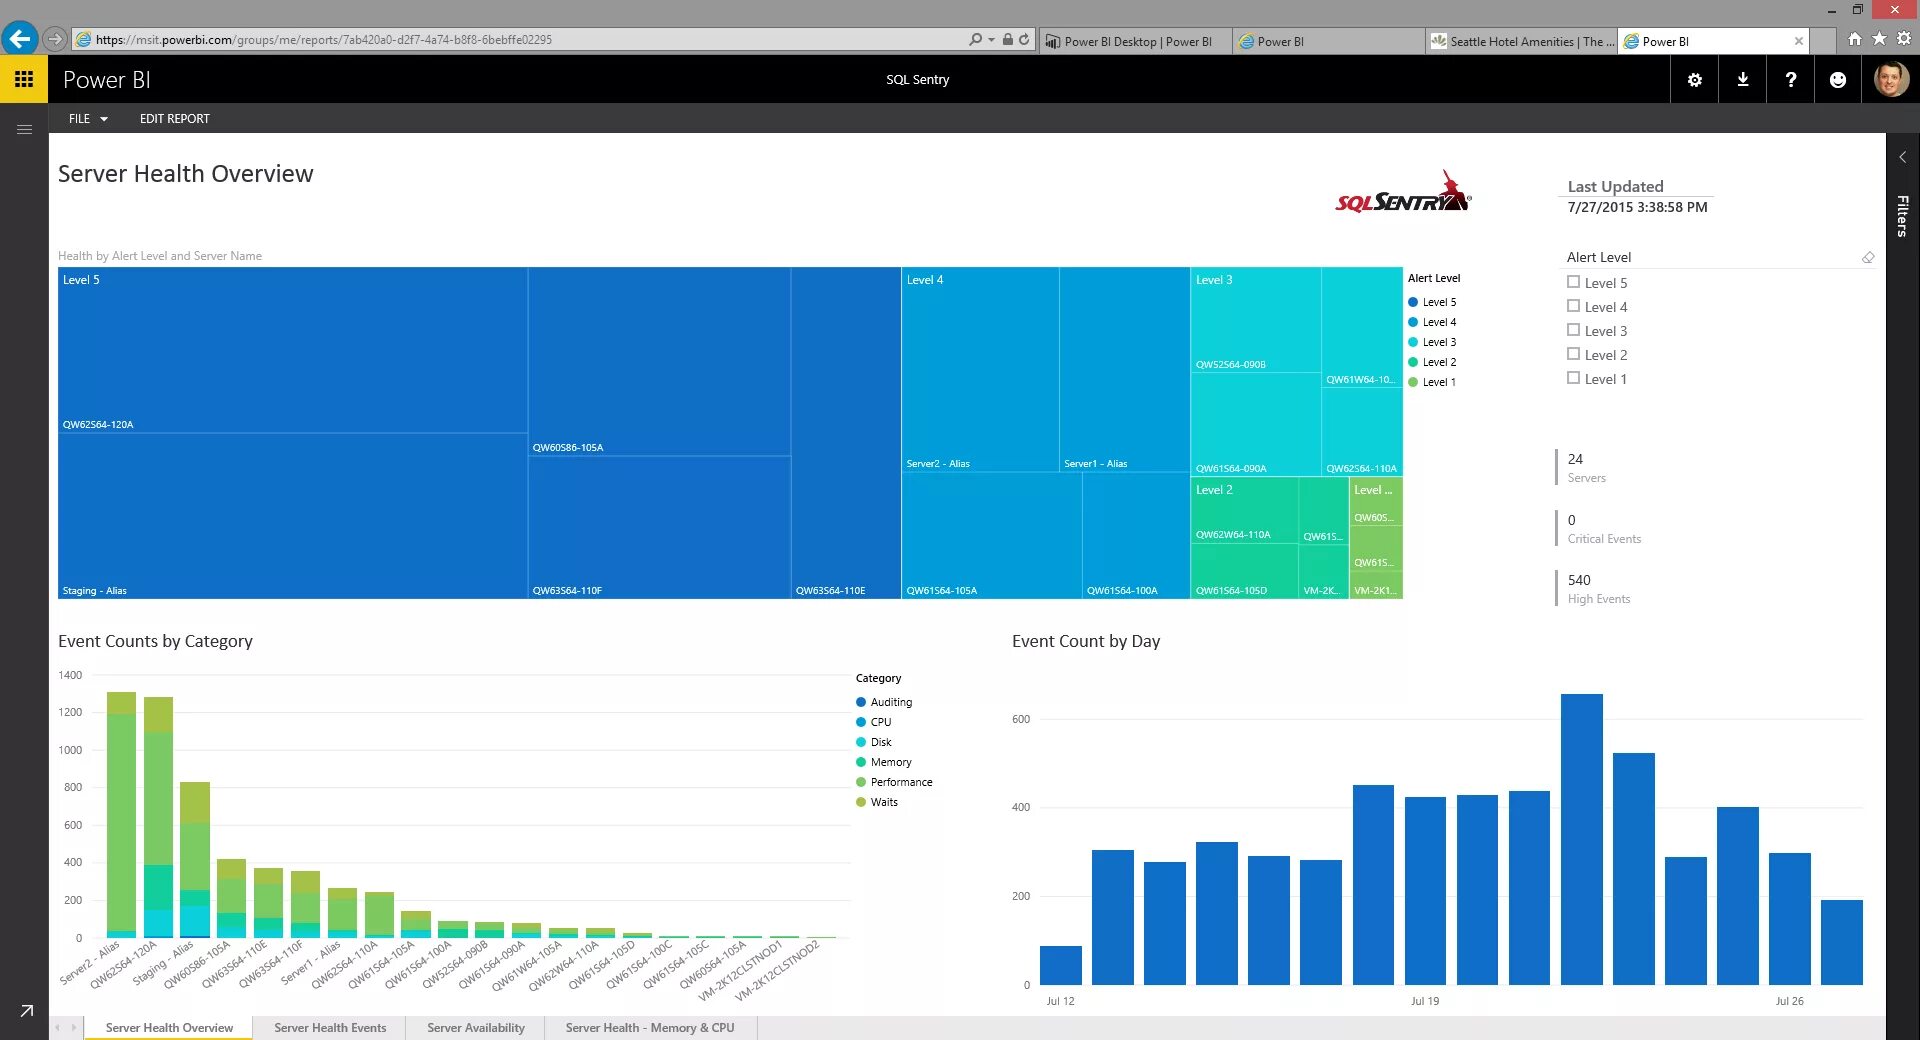
Task: Open browser tools gear icon
Action: 1903,39
